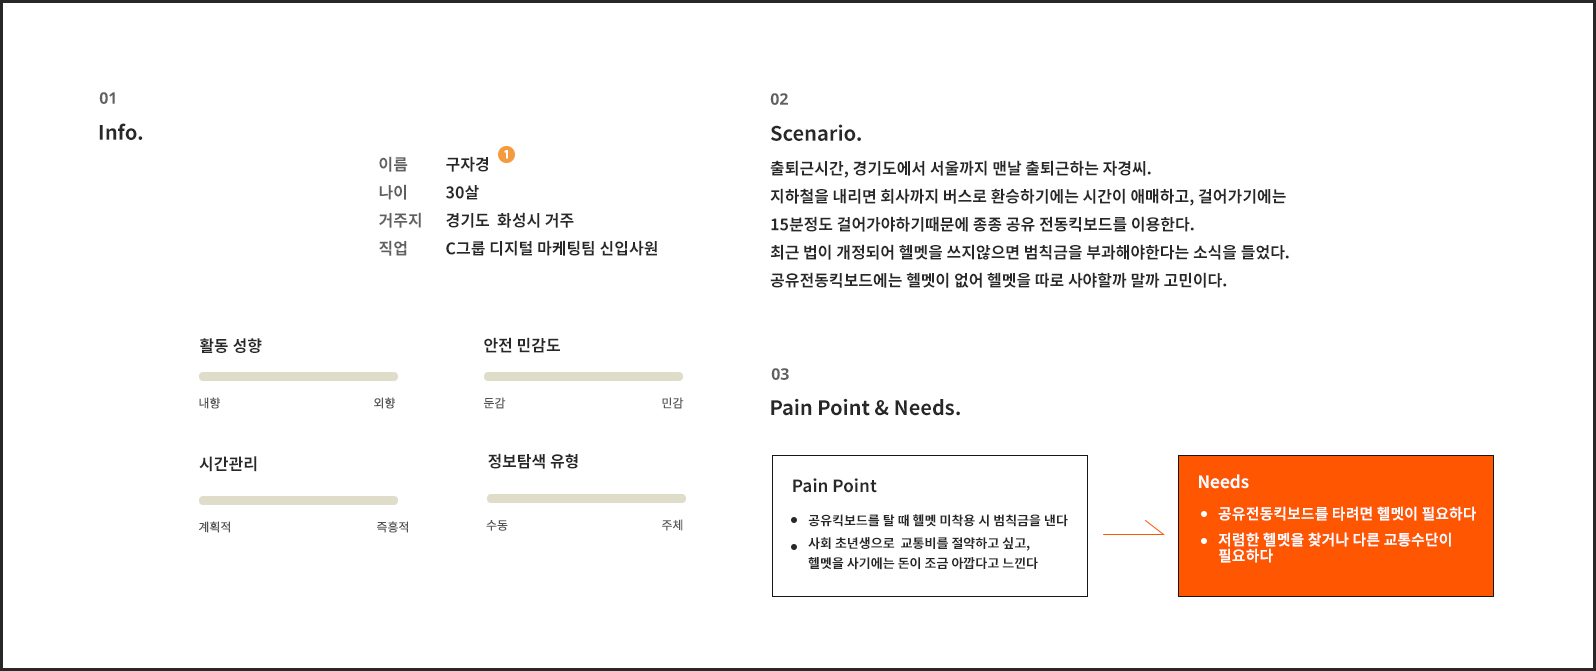This screenshot has height=671, width=1596.
Task: Click the 즉흥적 label under 시간관리
Action: click(x=392, y=527)
